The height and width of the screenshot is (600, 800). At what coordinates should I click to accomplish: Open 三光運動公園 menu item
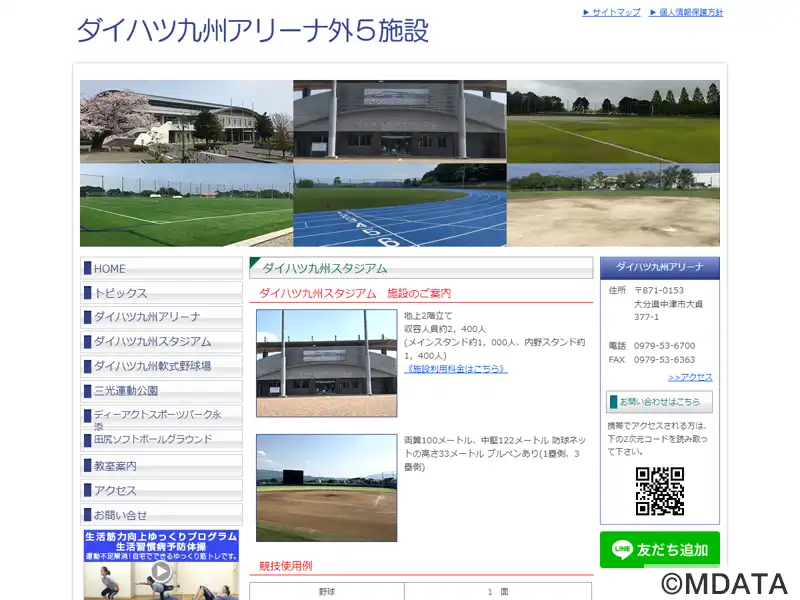click(x=161, y=391)
